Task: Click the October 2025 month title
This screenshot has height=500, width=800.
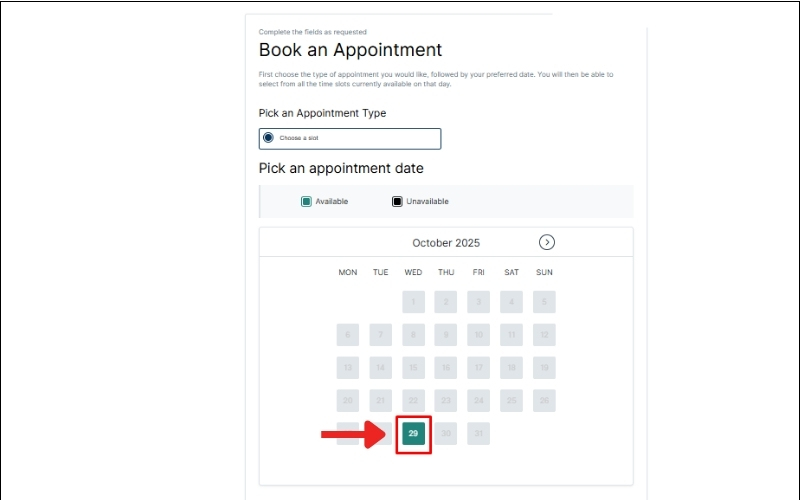Action: point(446,243)
